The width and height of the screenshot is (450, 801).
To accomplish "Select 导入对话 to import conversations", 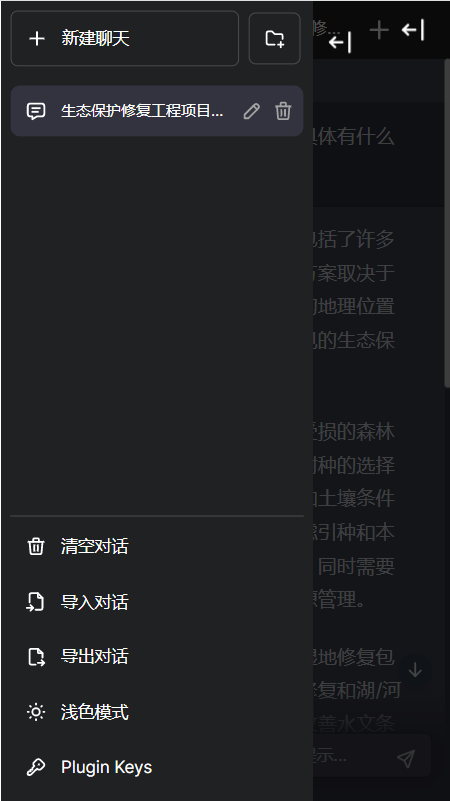I will tap(157, 602).
